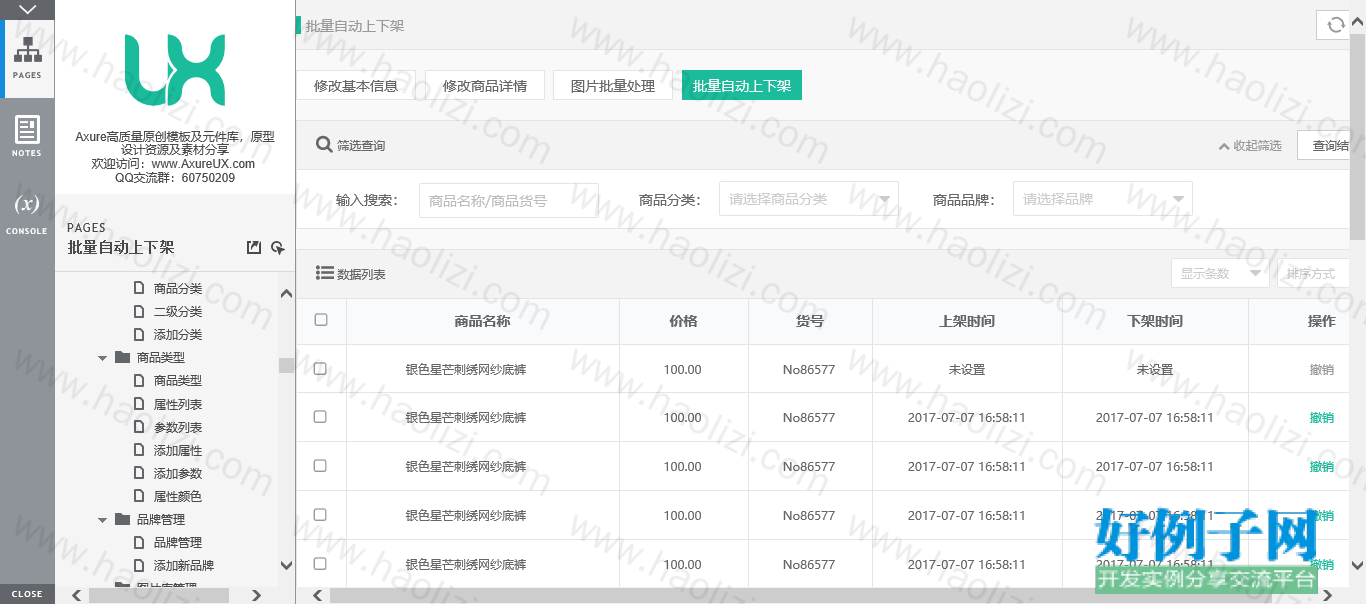Open the 添加属性 page in the tree

click(178, 450)
